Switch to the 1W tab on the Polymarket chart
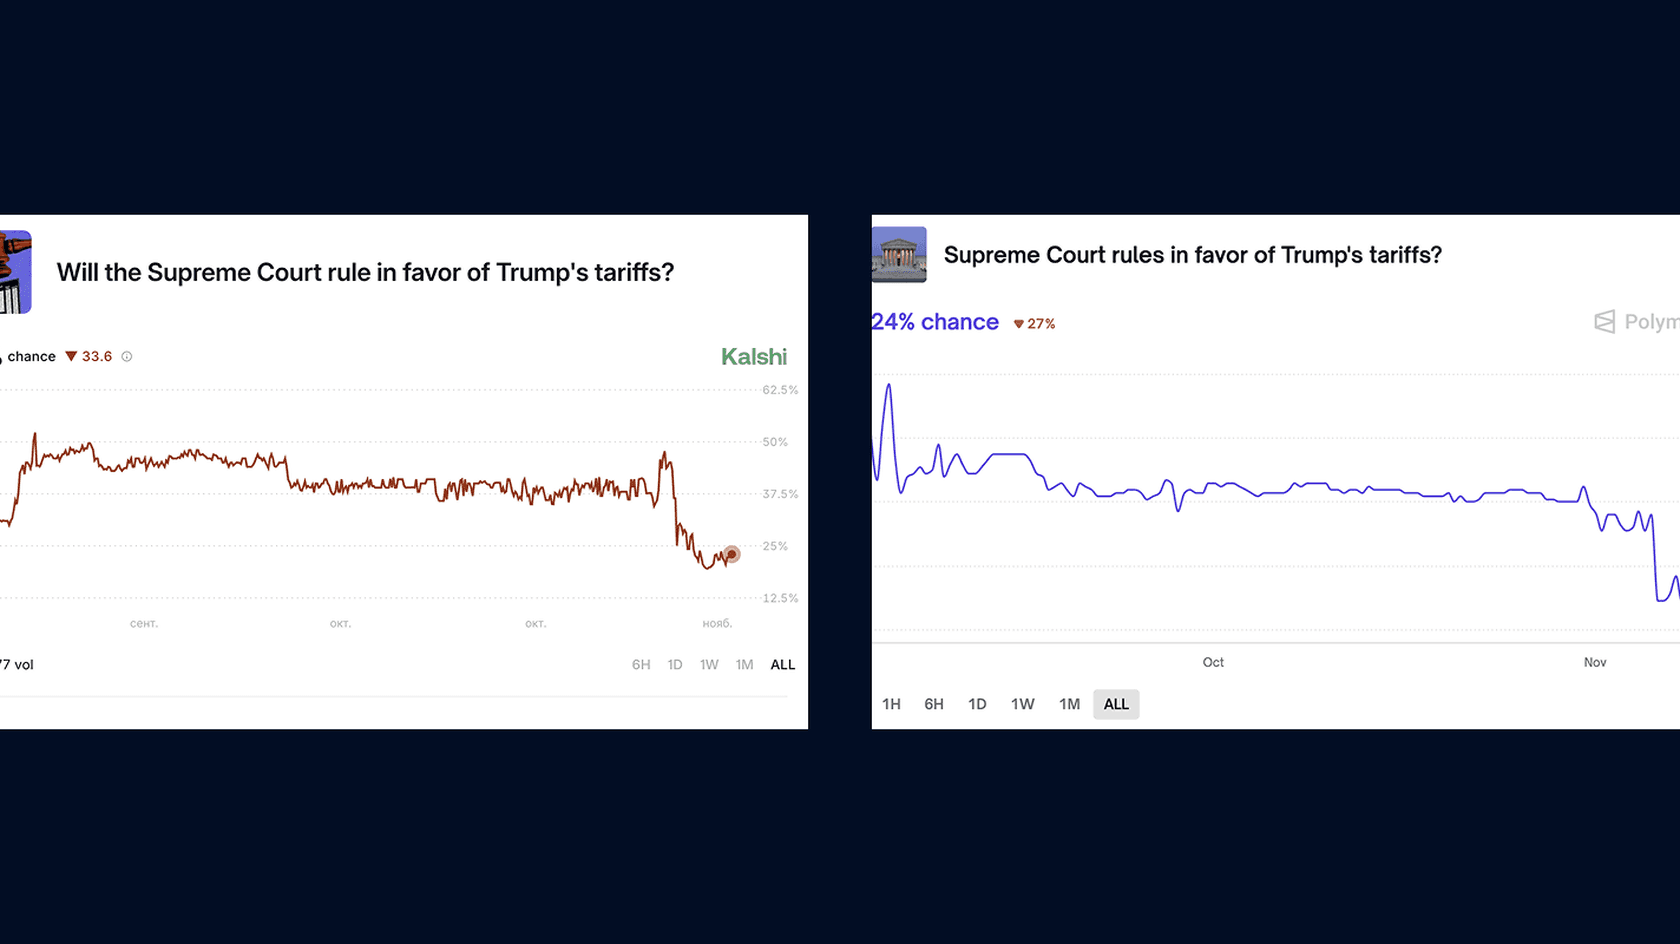Screen dimensions: 1680x944 (1023, 704)
